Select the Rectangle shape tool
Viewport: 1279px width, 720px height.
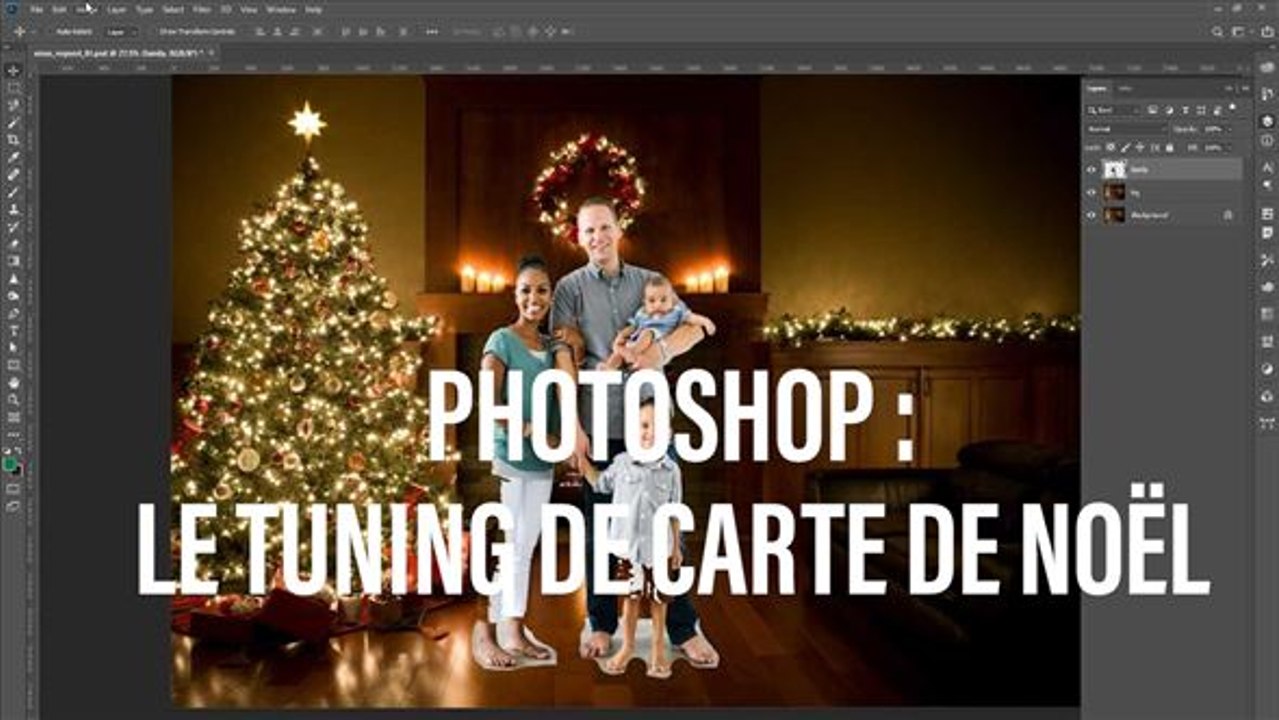click(13, 365)
